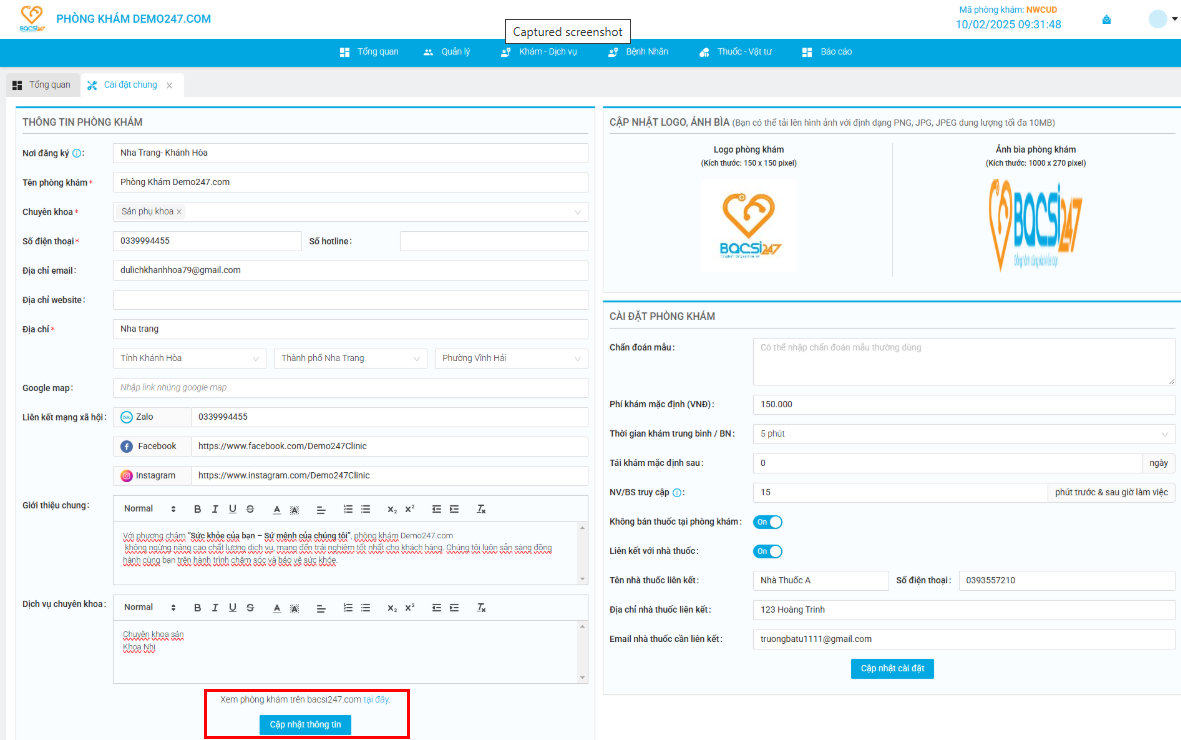1181x740 pixels.
Task: Open Quản lý menu
Action: pyautogui.click(x=447, y=52)
